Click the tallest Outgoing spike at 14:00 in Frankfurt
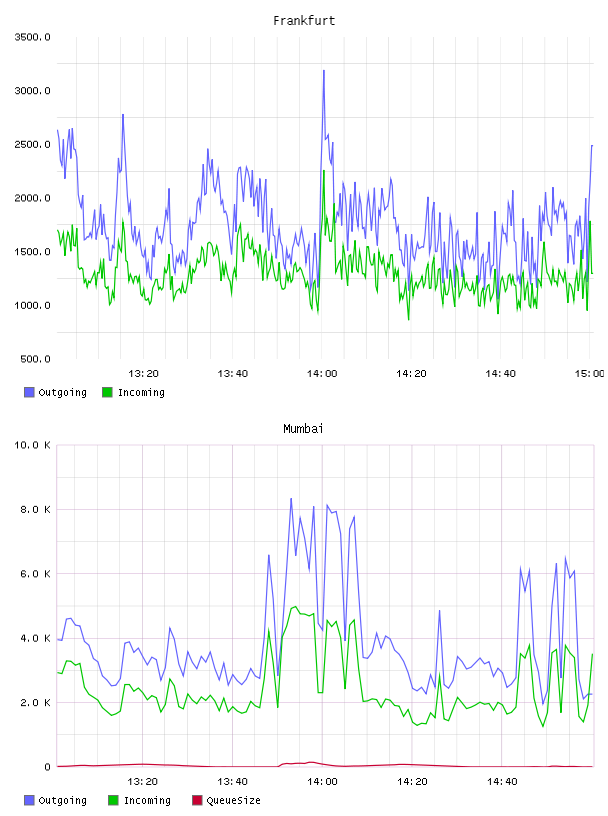 [x=324, y=71]
